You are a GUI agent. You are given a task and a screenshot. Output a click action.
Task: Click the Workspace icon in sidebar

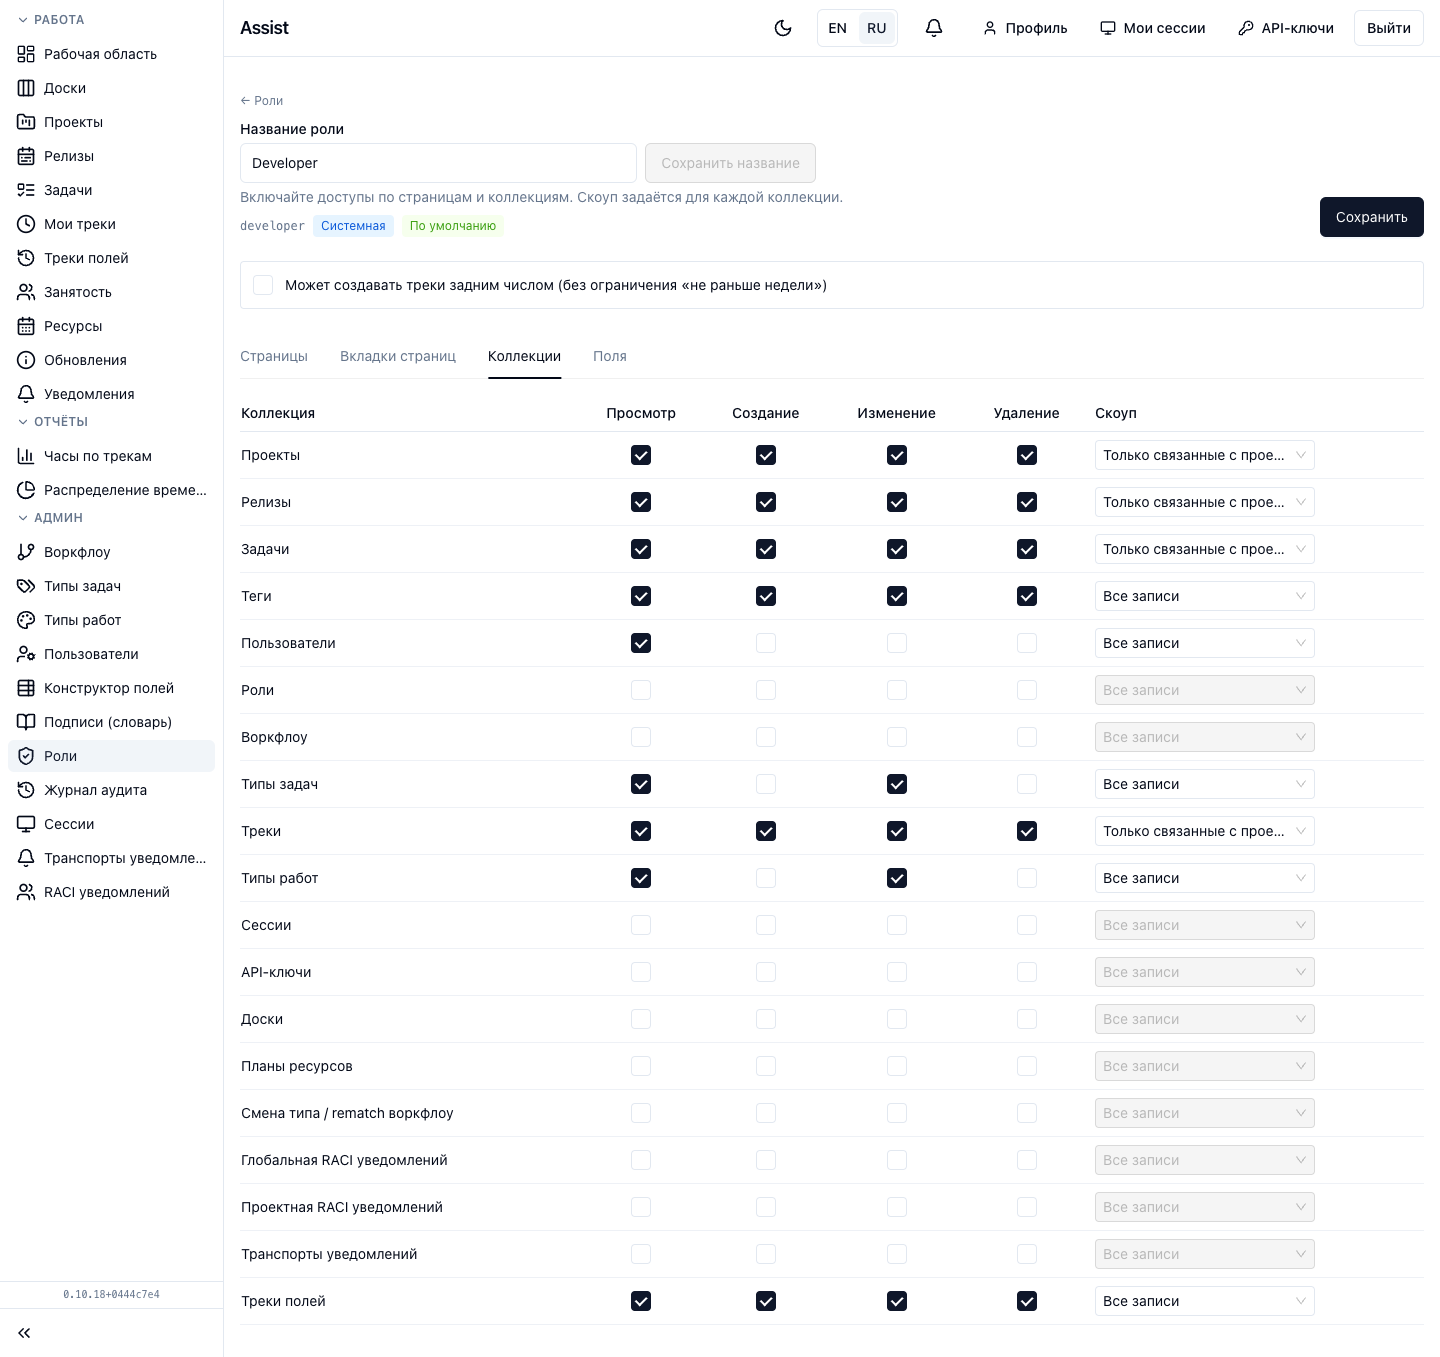[x=26, y=54]
